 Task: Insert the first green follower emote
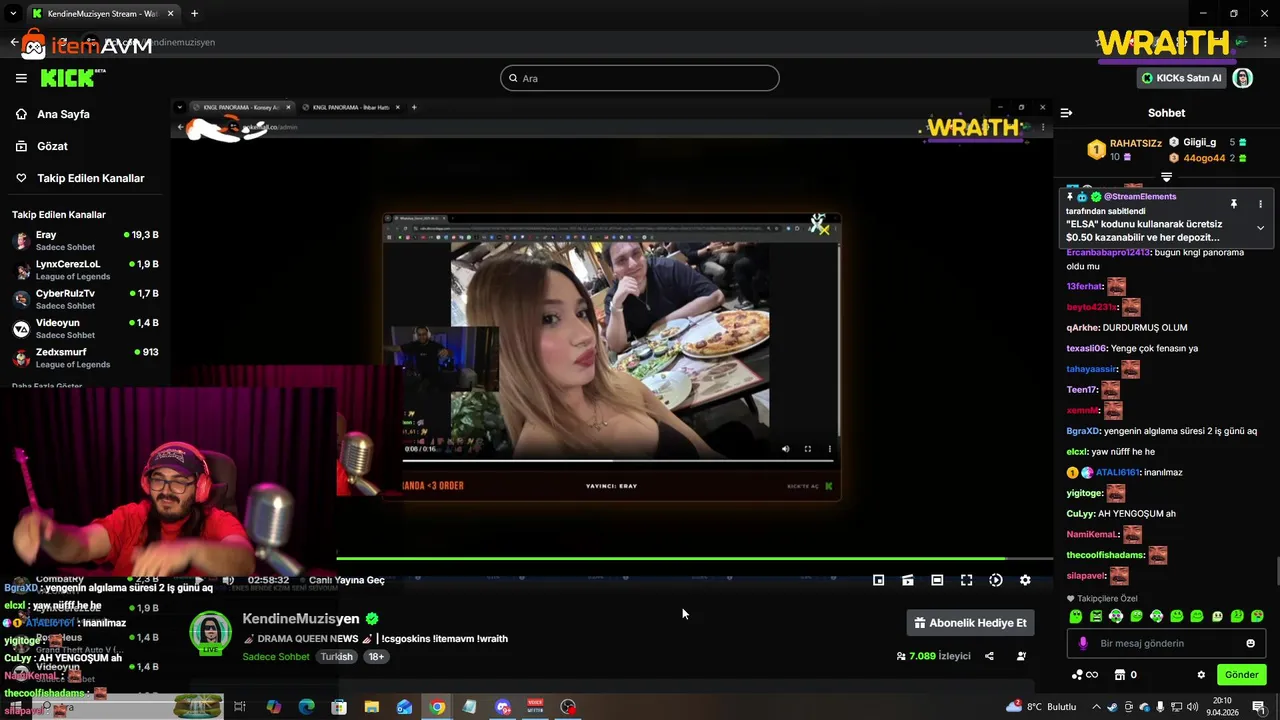(x=1076, y=616)
